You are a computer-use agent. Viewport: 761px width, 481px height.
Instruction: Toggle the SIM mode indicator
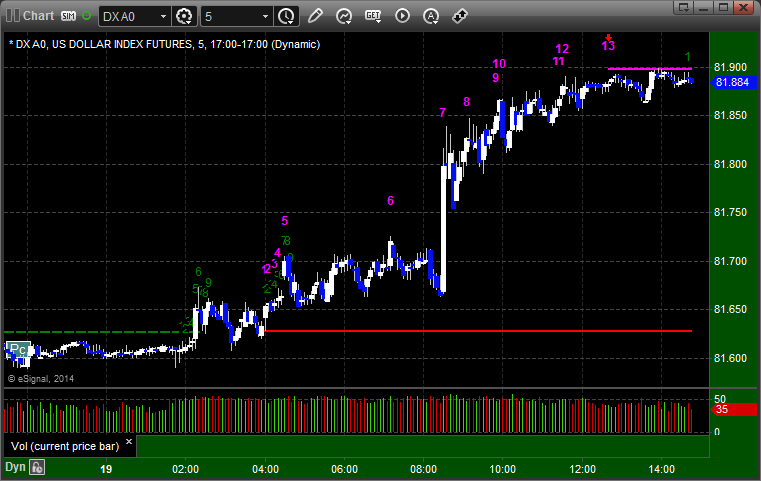[68, 16]
